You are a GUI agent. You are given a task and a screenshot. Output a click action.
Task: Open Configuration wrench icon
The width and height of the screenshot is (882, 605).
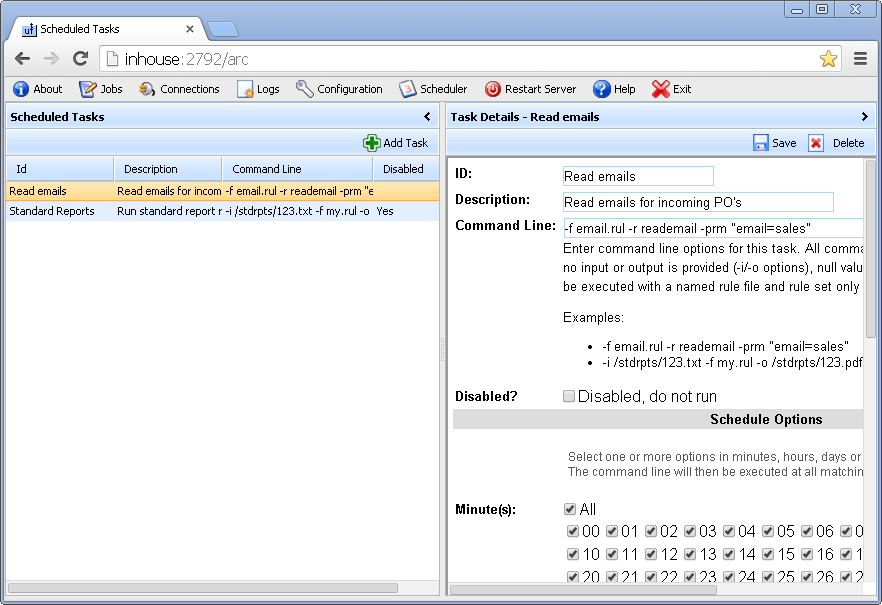click(x=305, y=89)
